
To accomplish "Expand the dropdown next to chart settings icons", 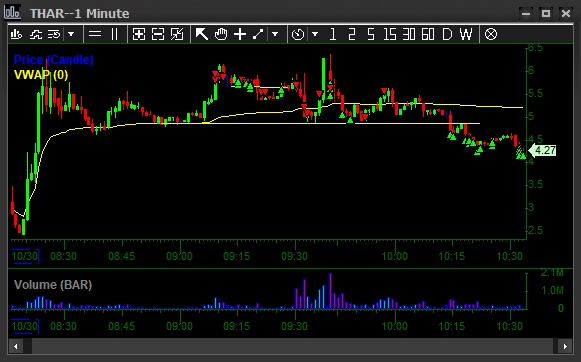I will (x=71, y=34).
